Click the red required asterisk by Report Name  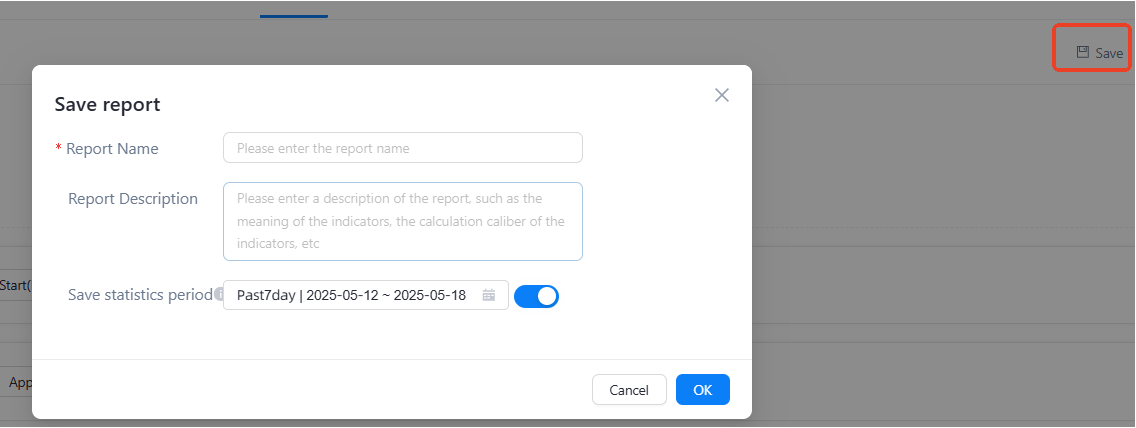[58, 149]
